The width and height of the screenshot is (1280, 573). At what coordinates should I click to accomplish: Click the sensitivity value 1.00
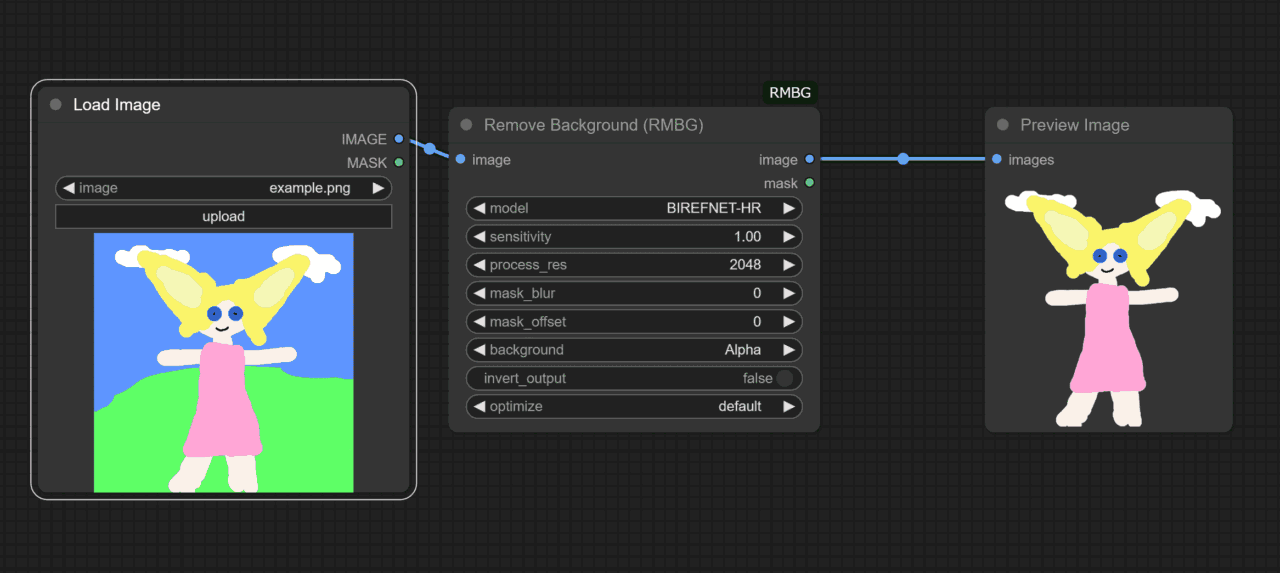click(747, 237)
